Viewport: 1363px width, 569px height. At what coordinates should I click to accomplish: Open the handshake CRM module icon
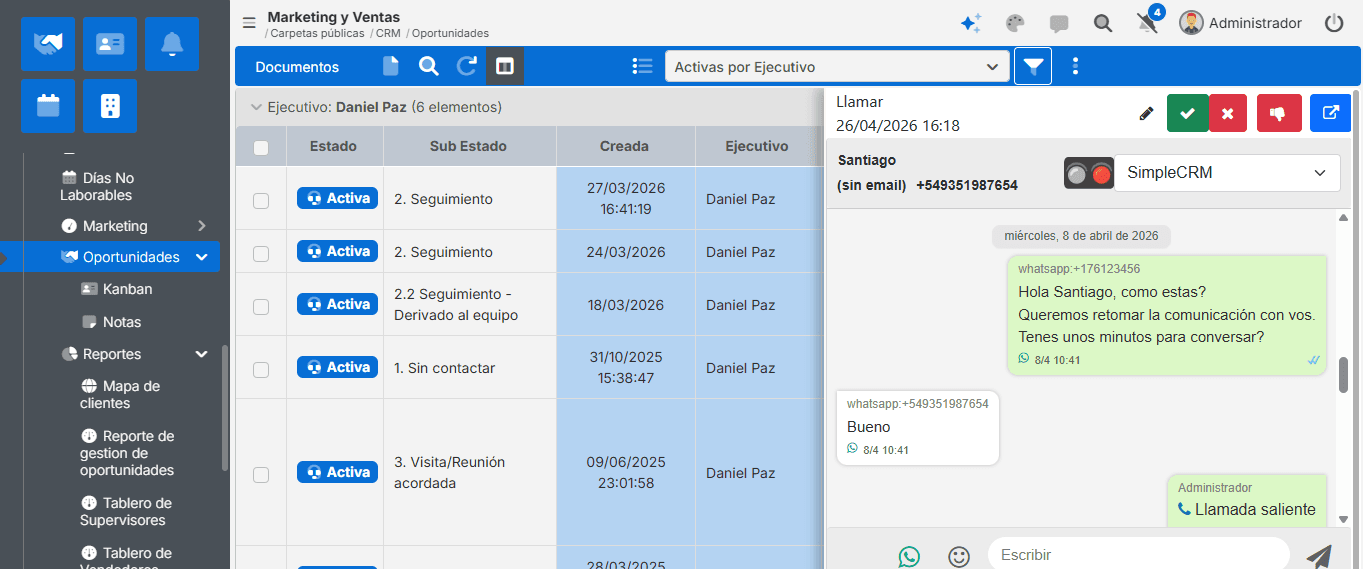[x=48, y=44]
